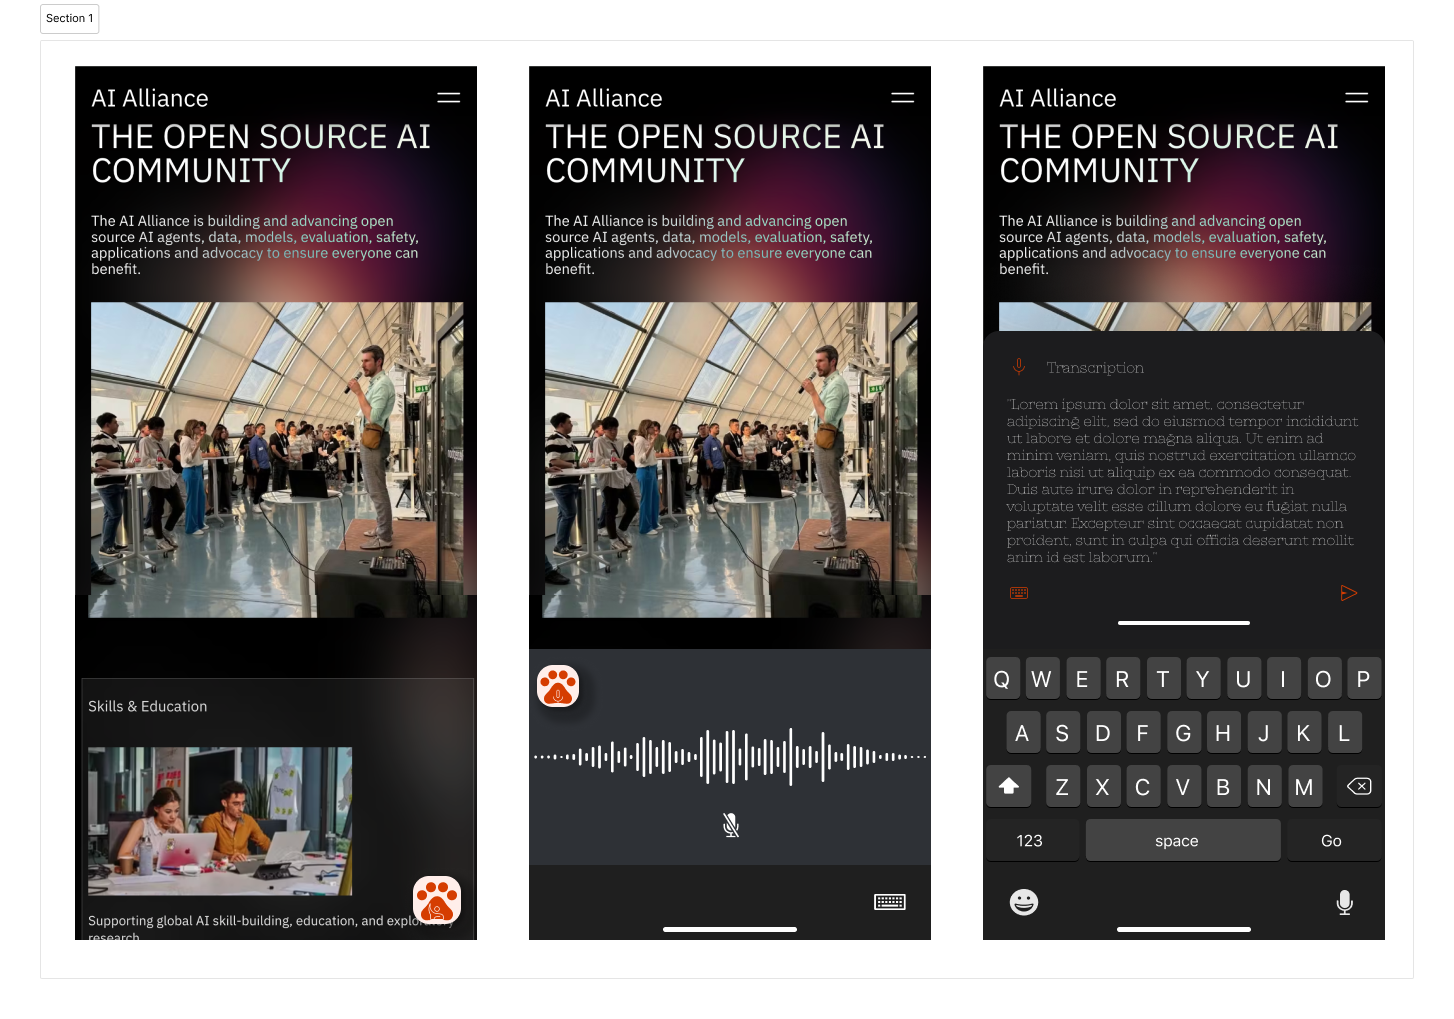The width and height of the screenshot is (1454, 1019).
Task: Tap the orange send arrow icon
Action: 1349,593
